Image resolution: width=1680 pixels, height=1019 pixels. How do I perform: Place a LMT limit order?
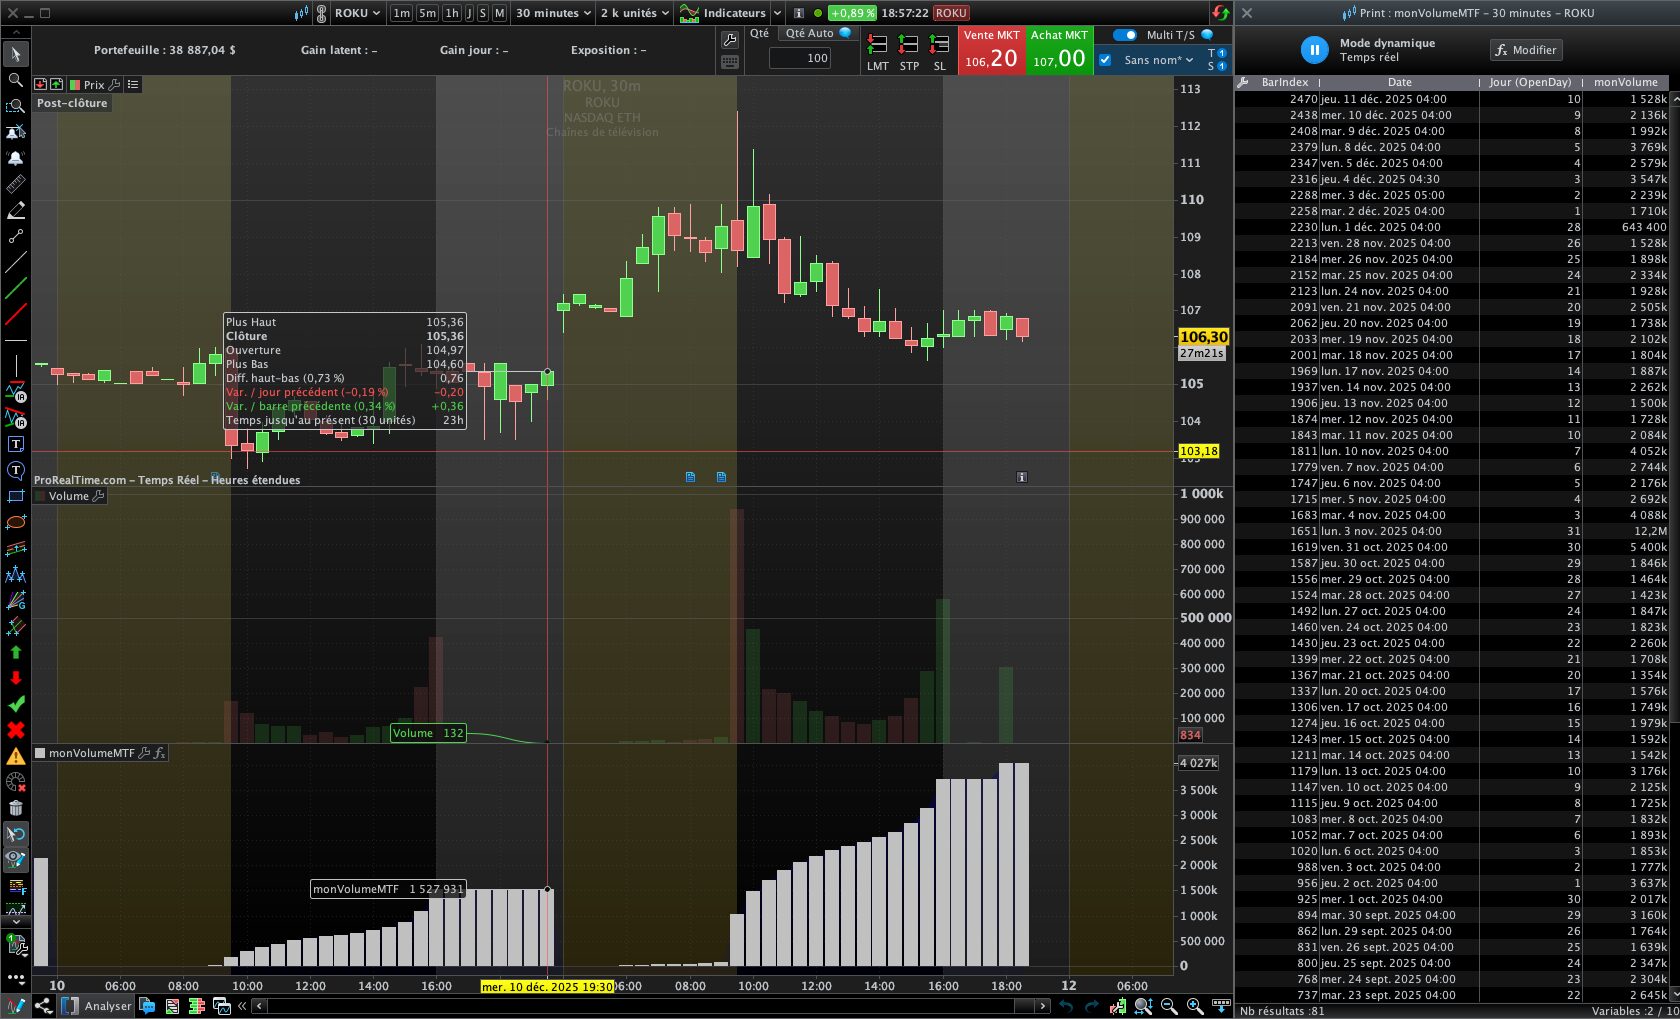point(877,53)
